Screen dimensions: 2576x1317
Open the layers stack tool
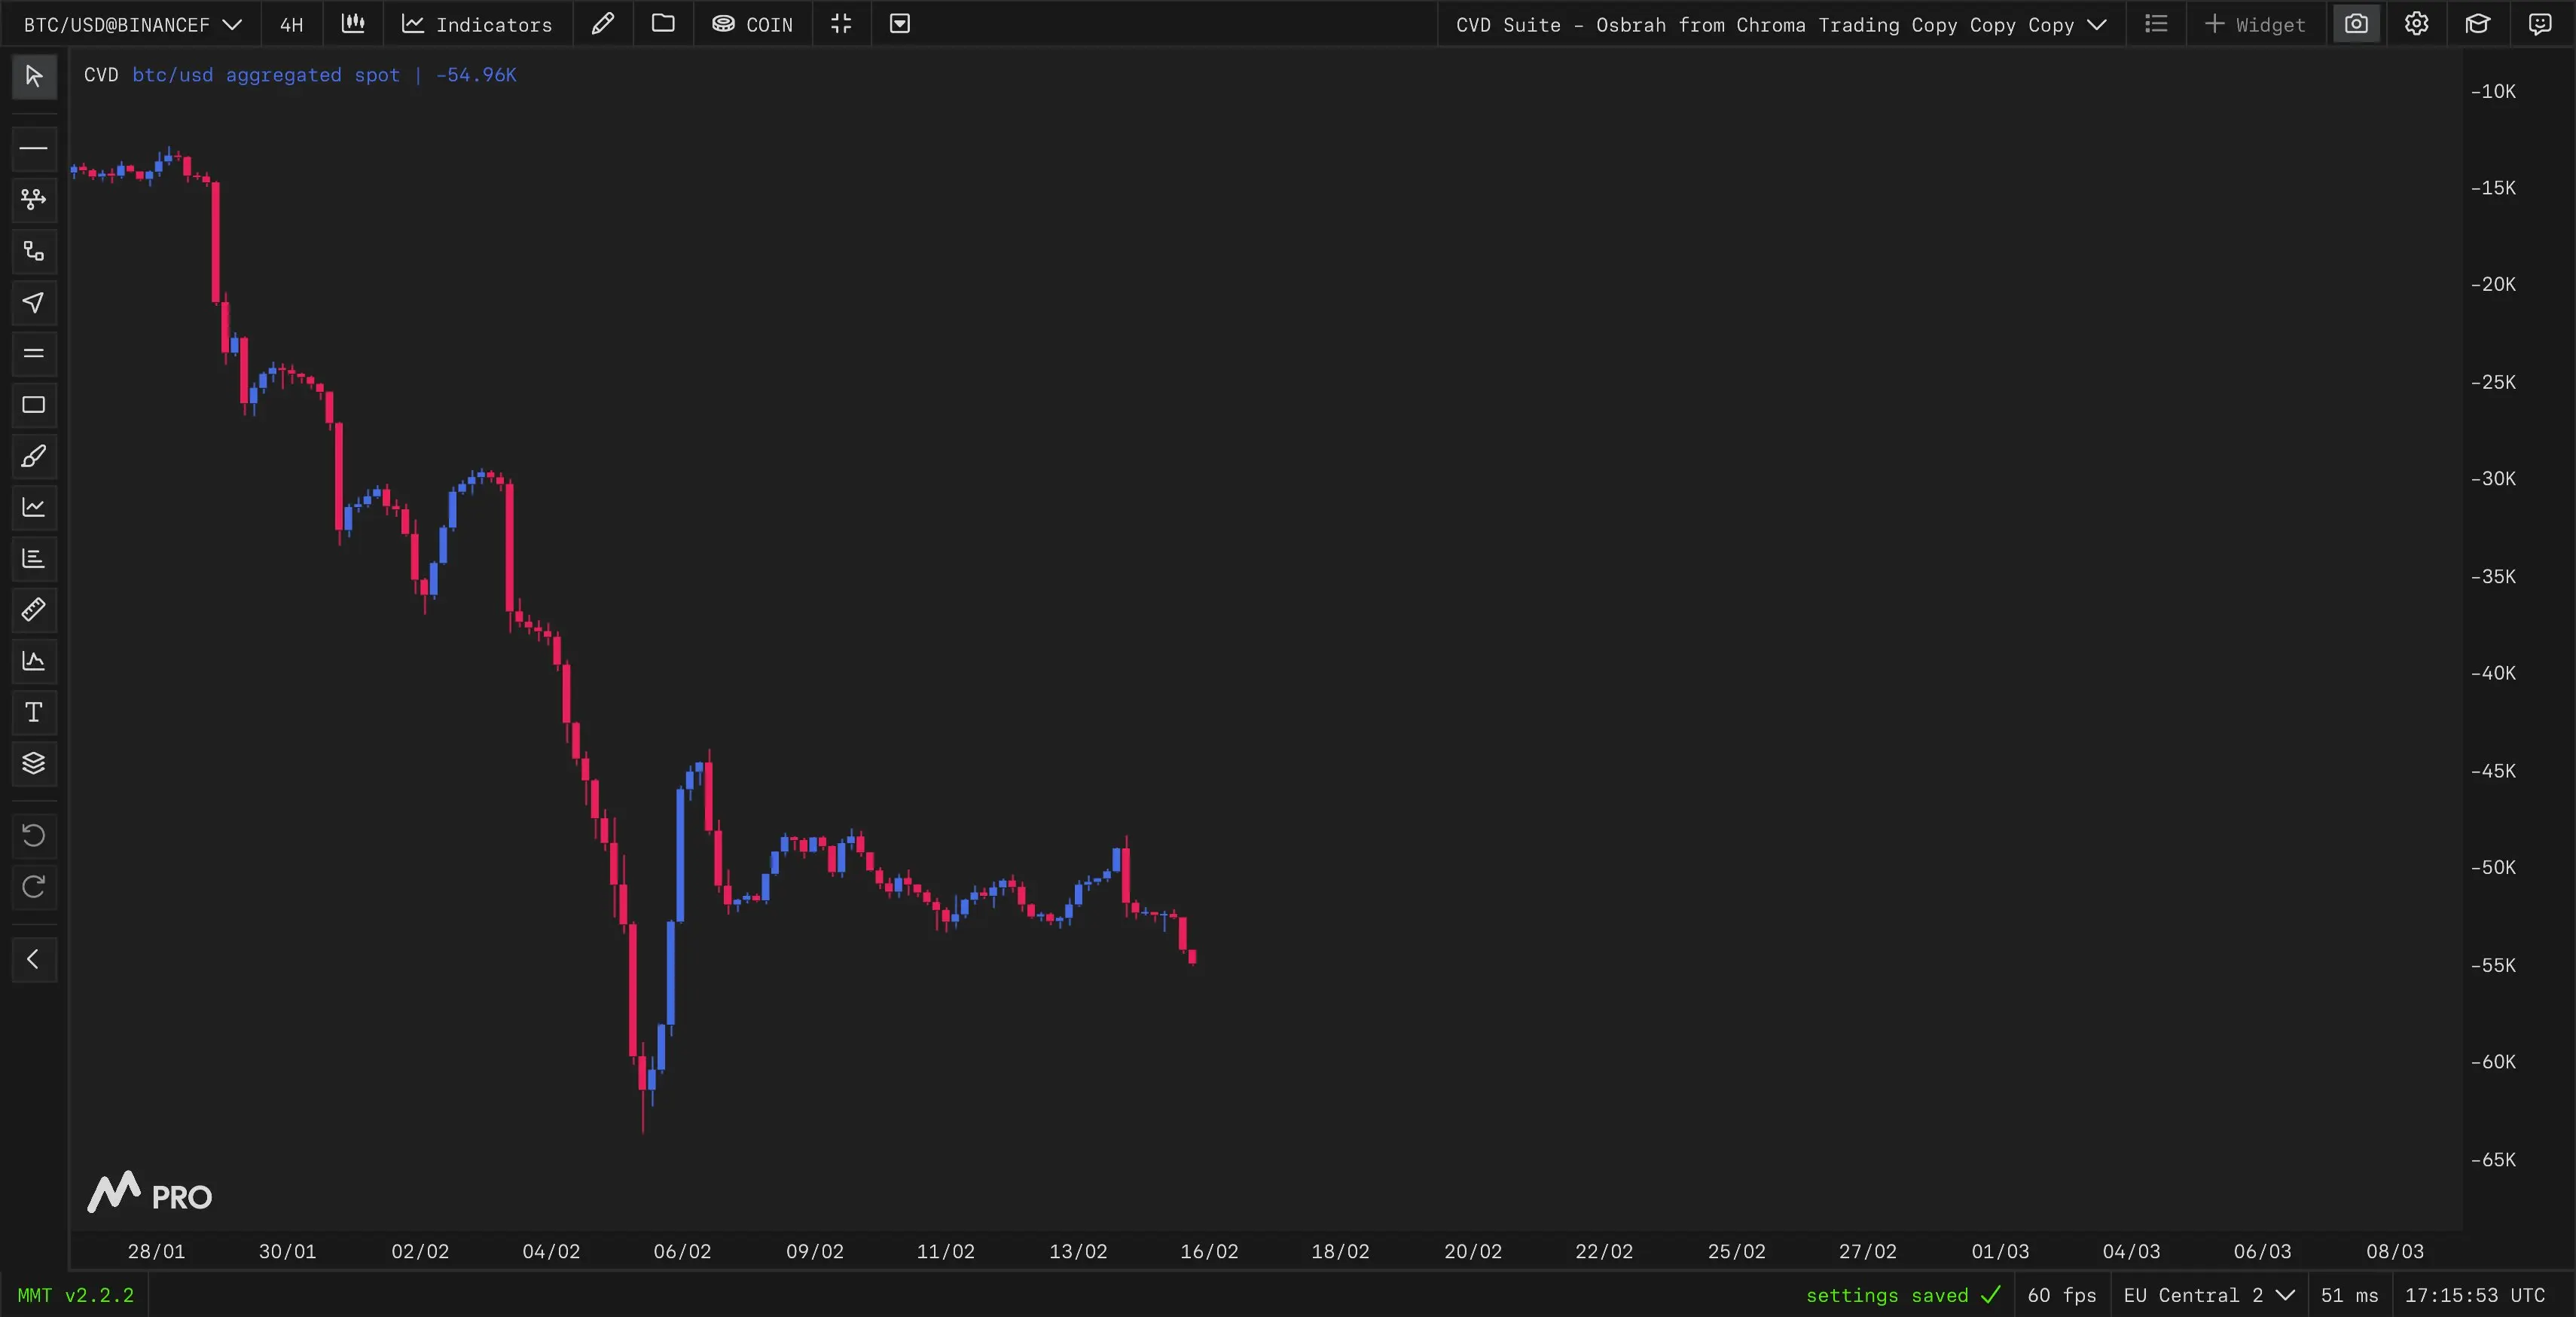(x=33, y=763)
